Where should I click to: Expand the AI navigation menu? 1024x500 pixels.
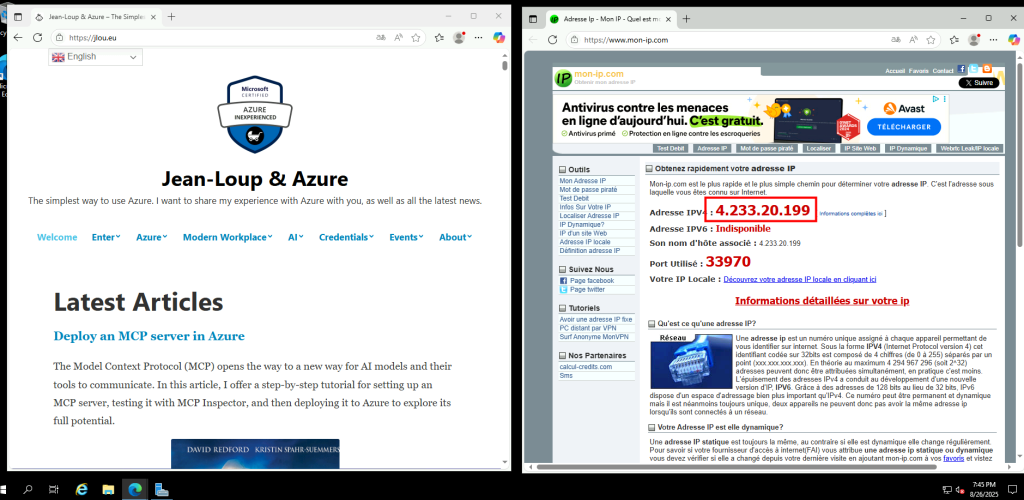tap(295, 237)
